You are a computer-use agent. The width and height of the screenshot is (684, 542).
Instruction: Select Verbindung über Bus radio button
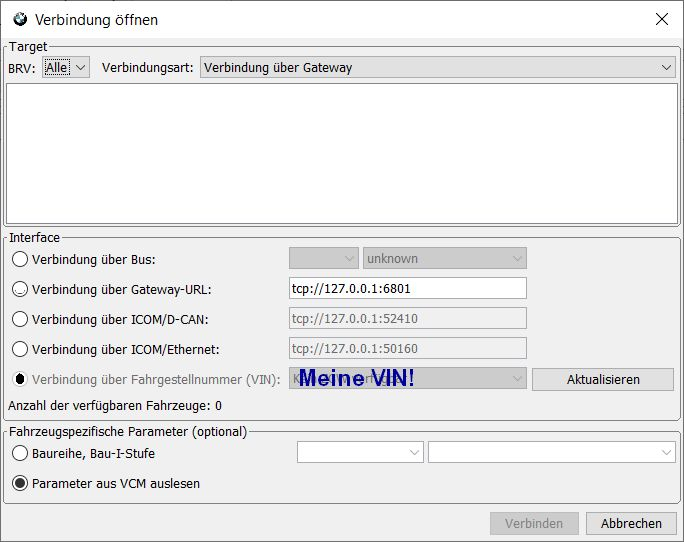pyautogui.click(x=20, y=259)
